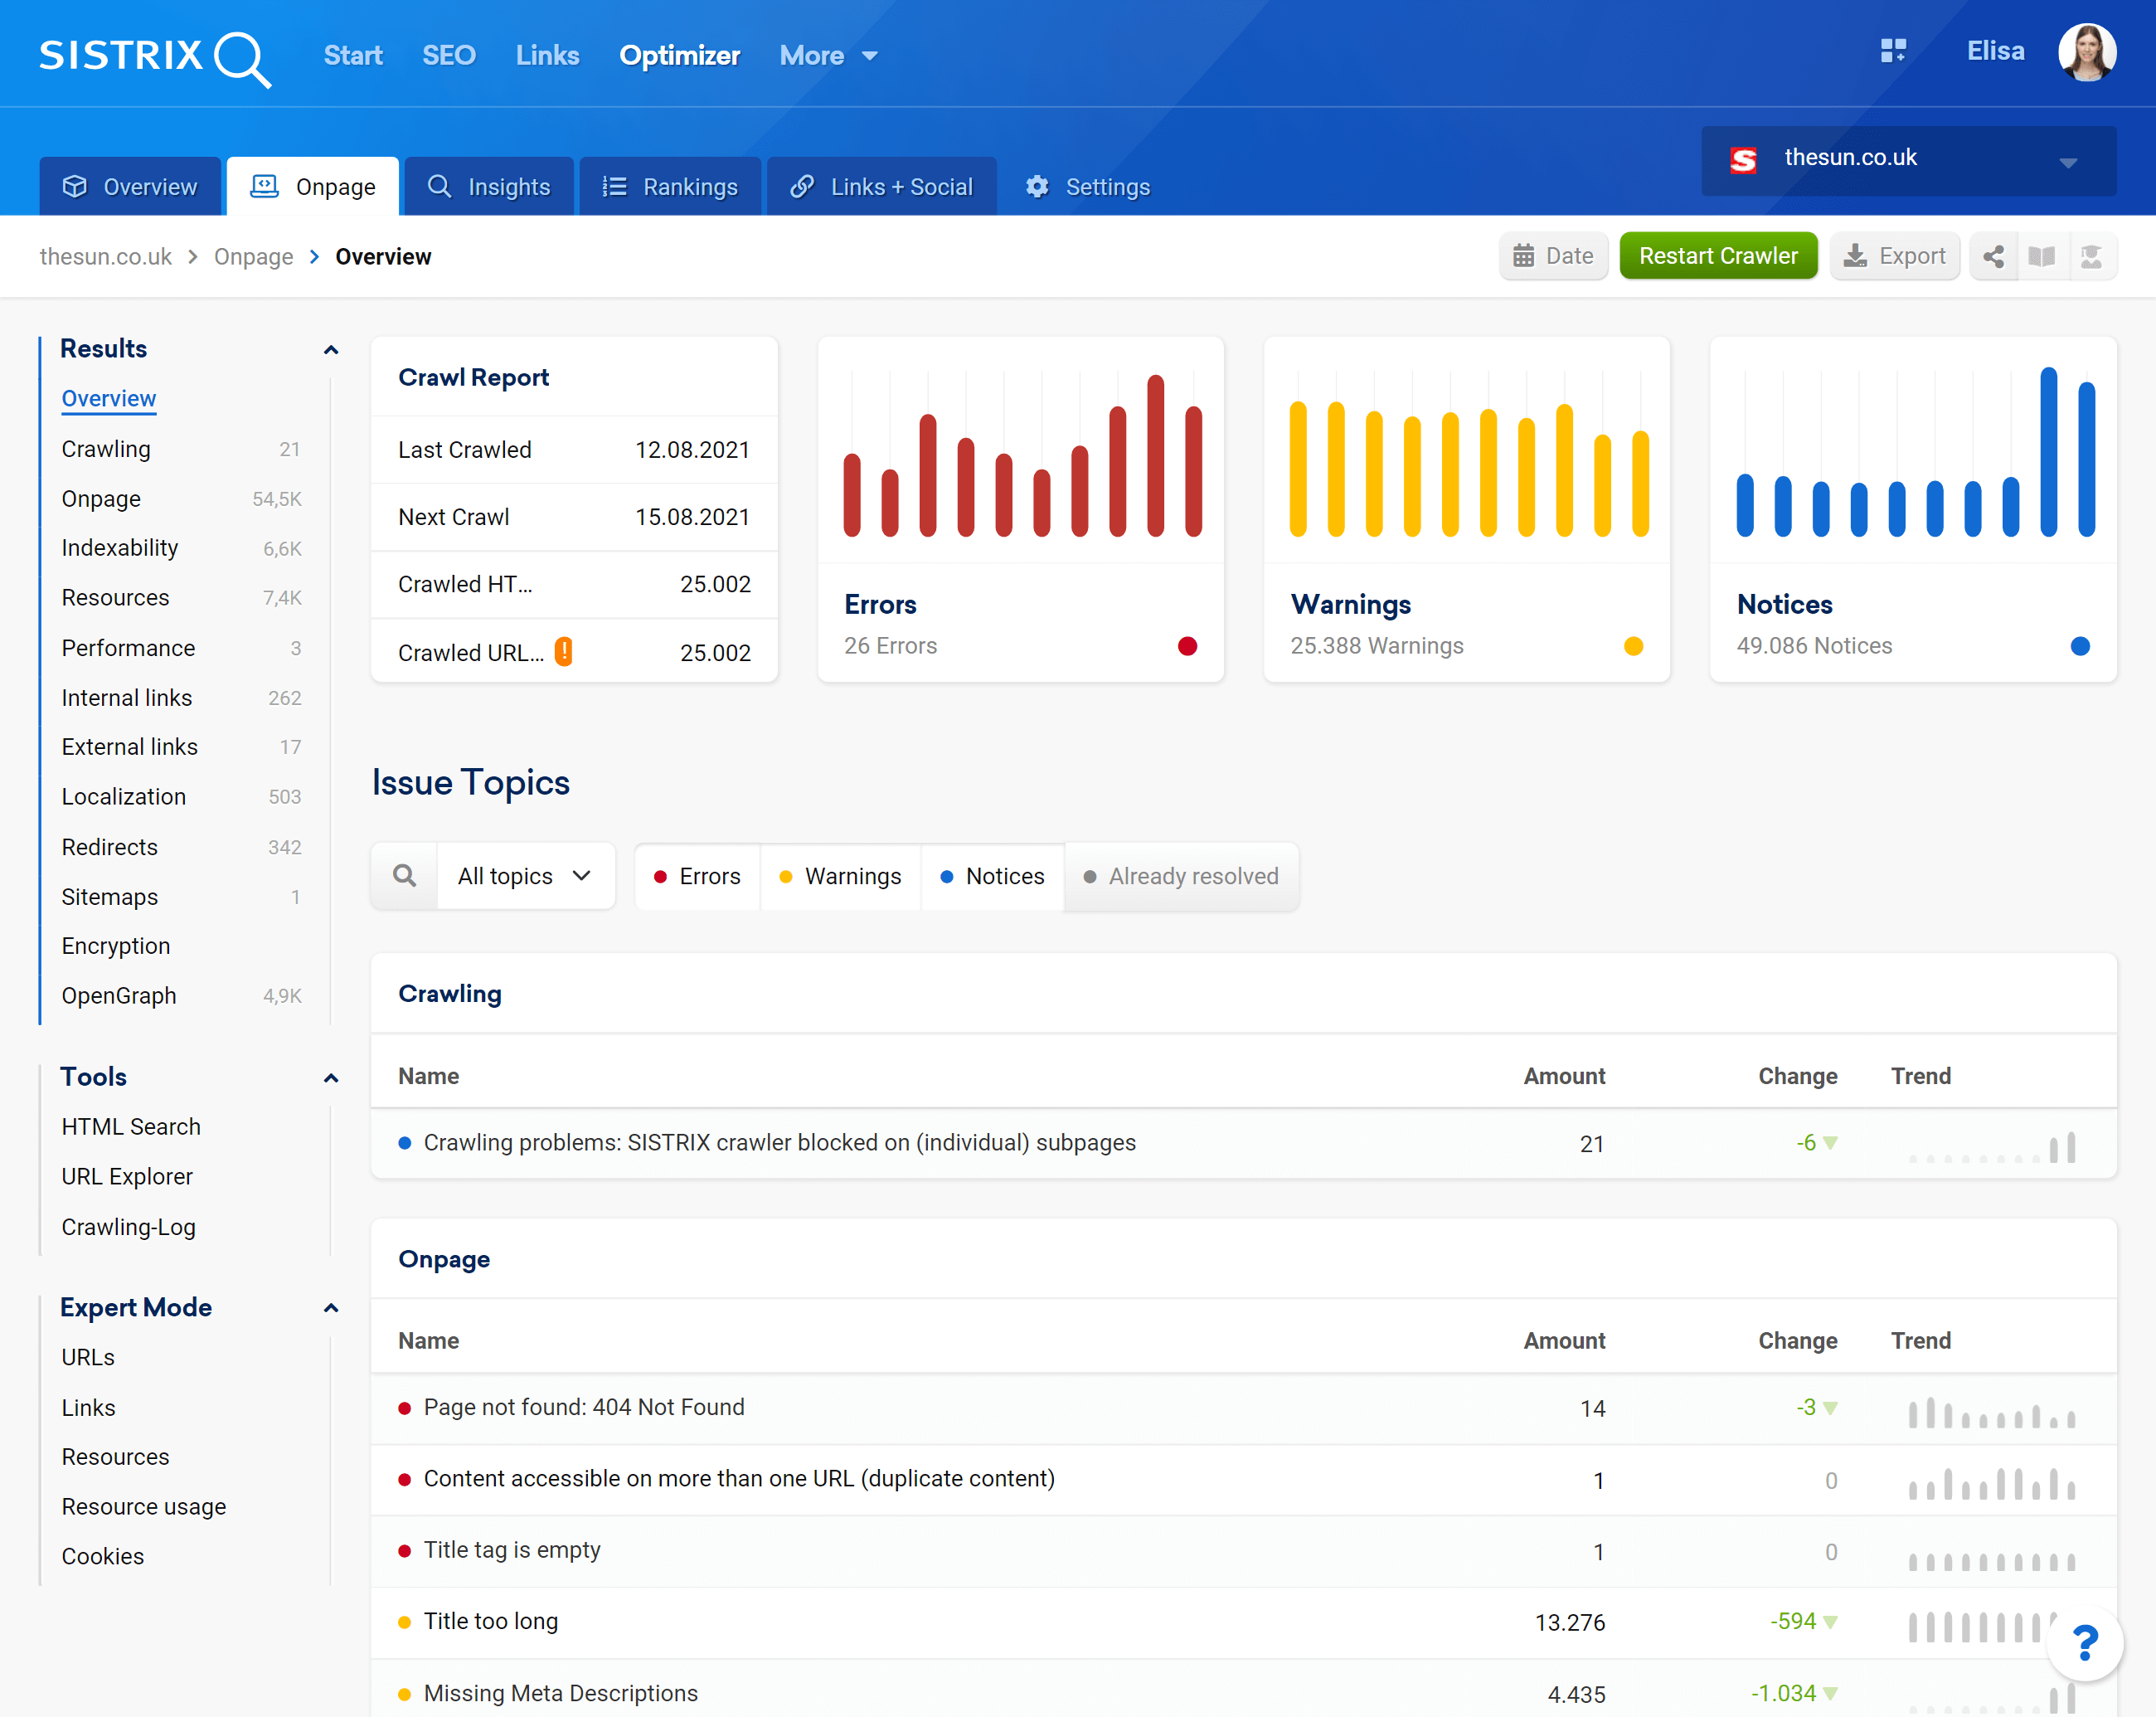The width and height of the screenshot is (2156, 1717).
Task: Click the Restart Crawler button
Action: (x=1718, y=257)
